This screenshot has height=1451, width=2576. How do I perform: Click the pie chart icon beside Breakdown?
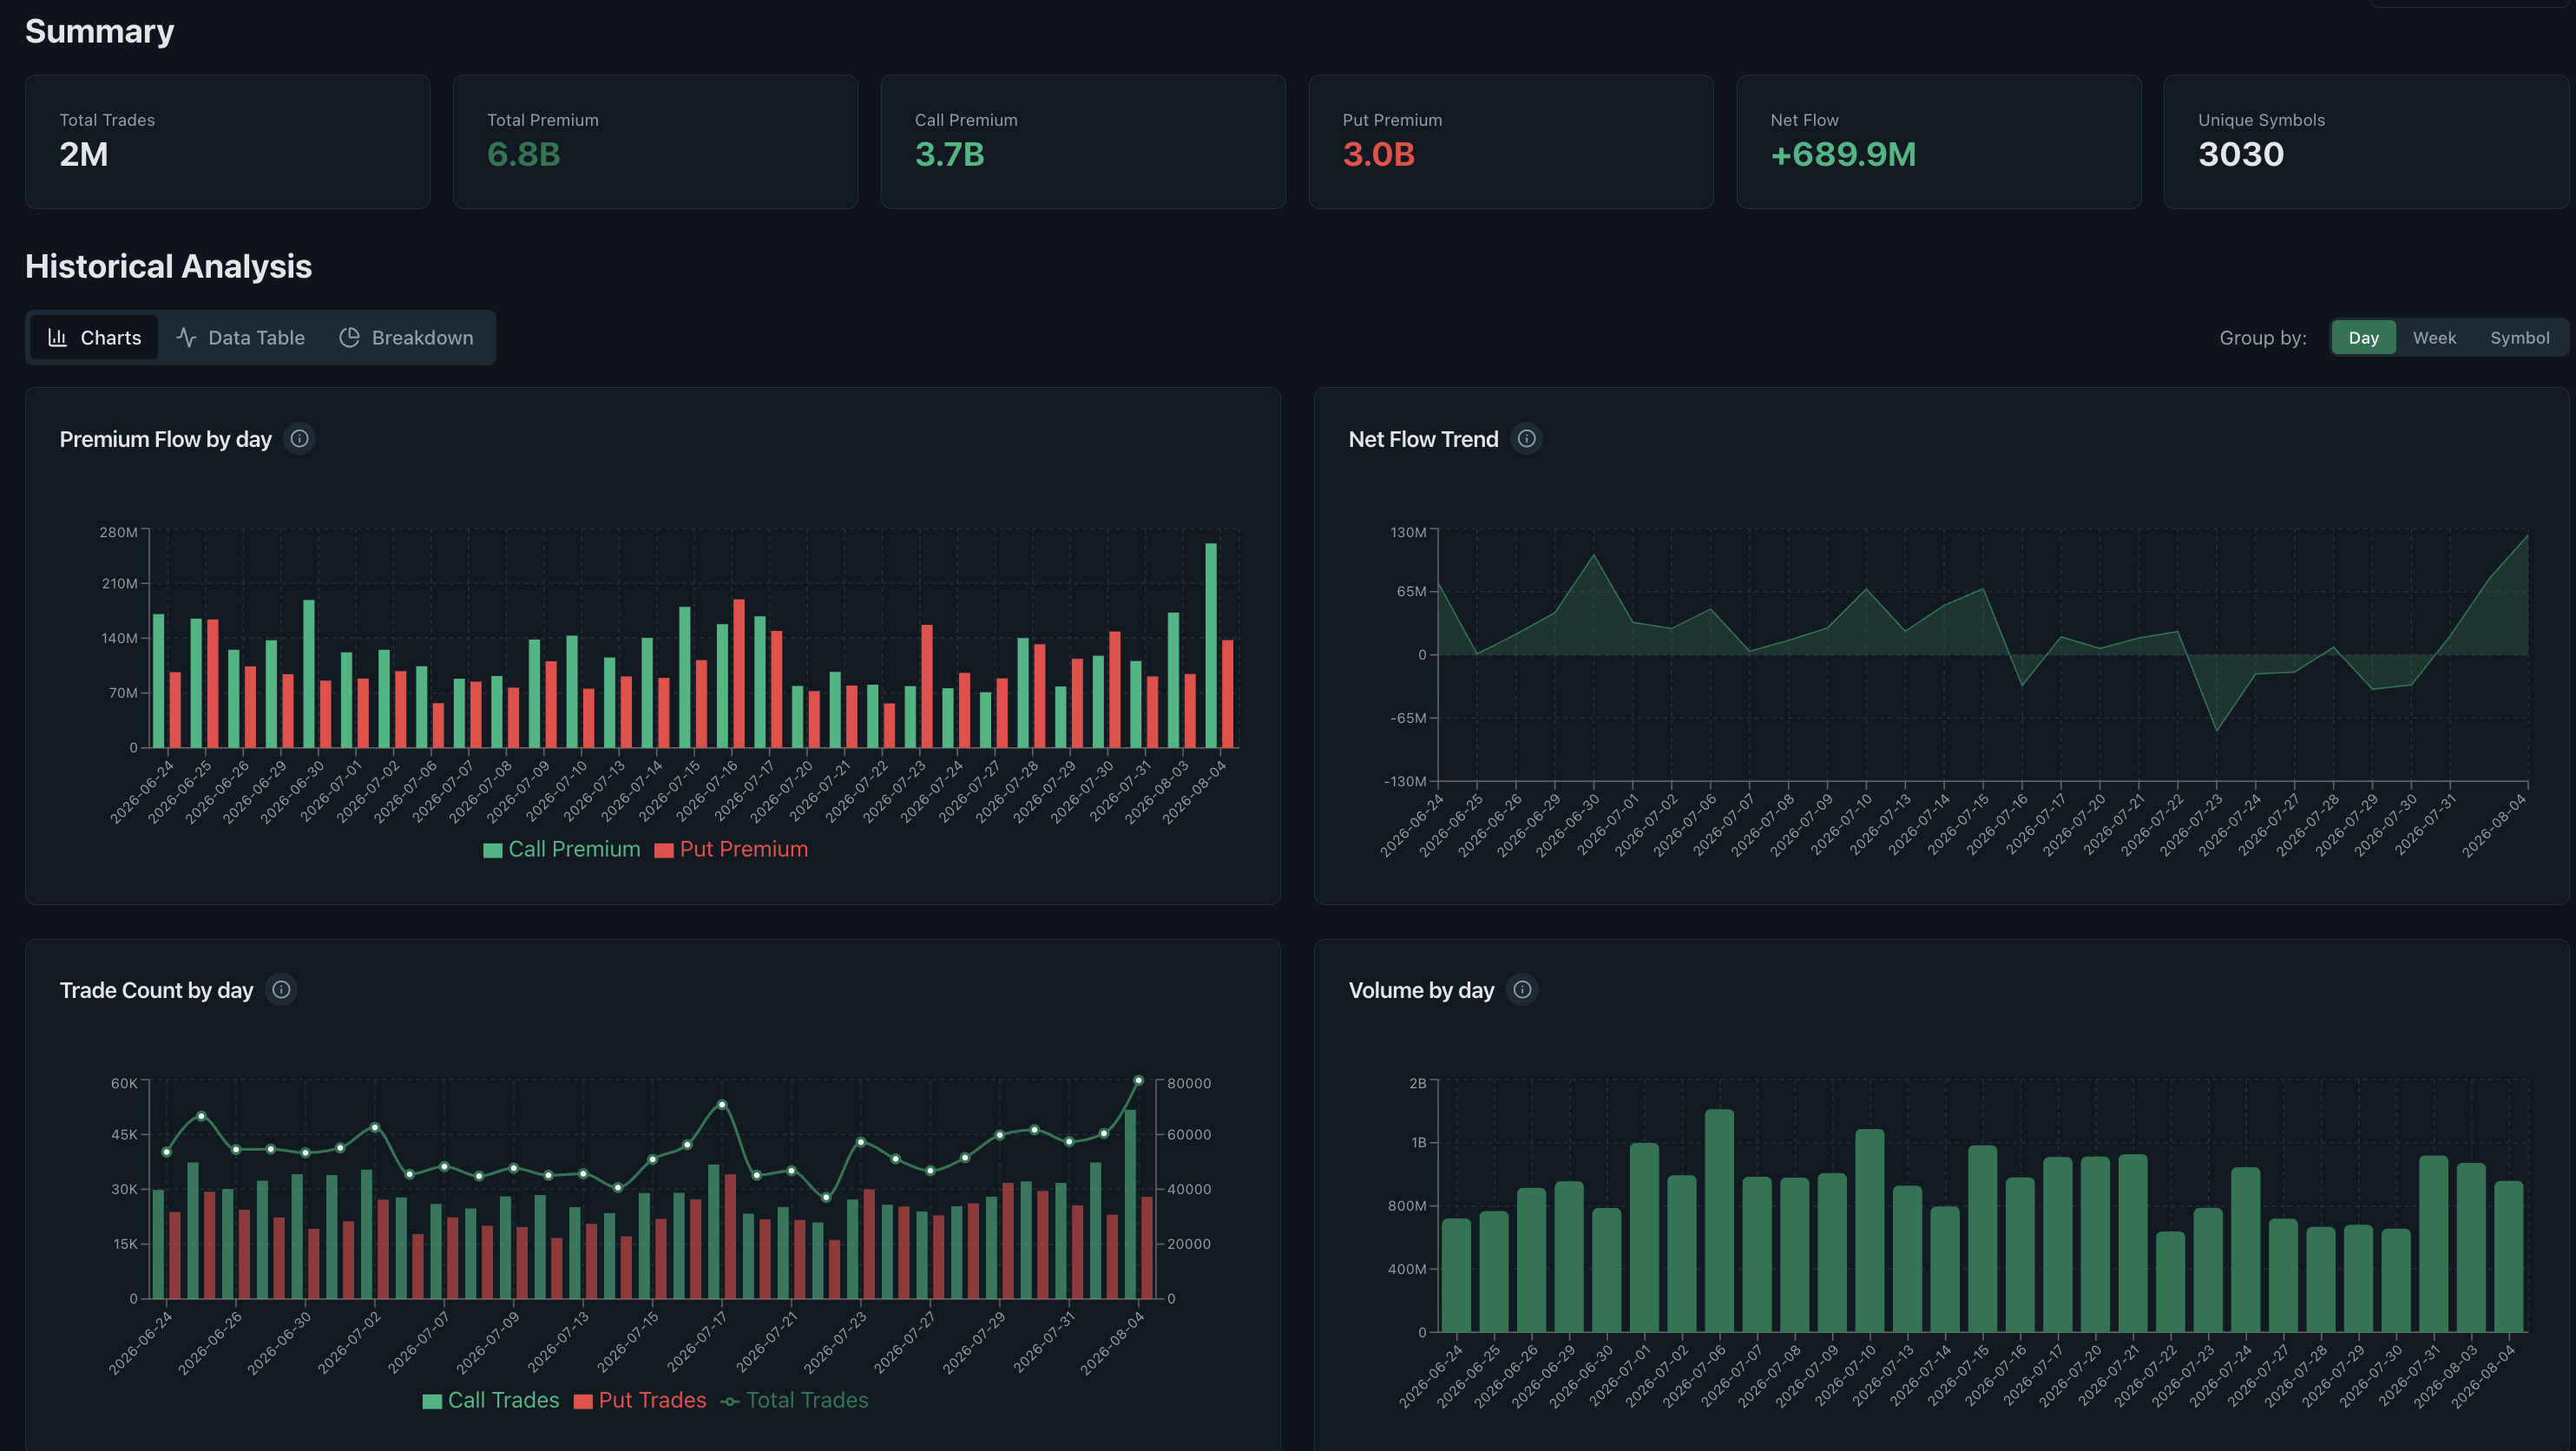[349, 338]
